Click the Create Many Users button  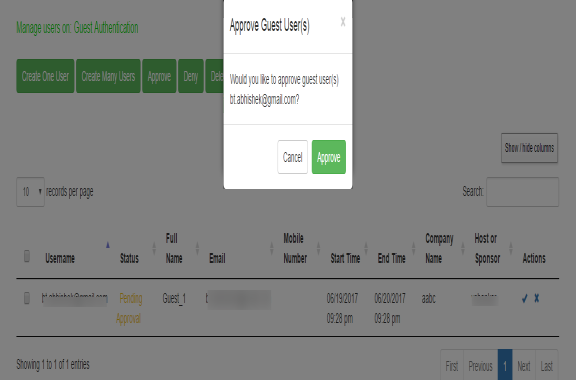point(108,76)
